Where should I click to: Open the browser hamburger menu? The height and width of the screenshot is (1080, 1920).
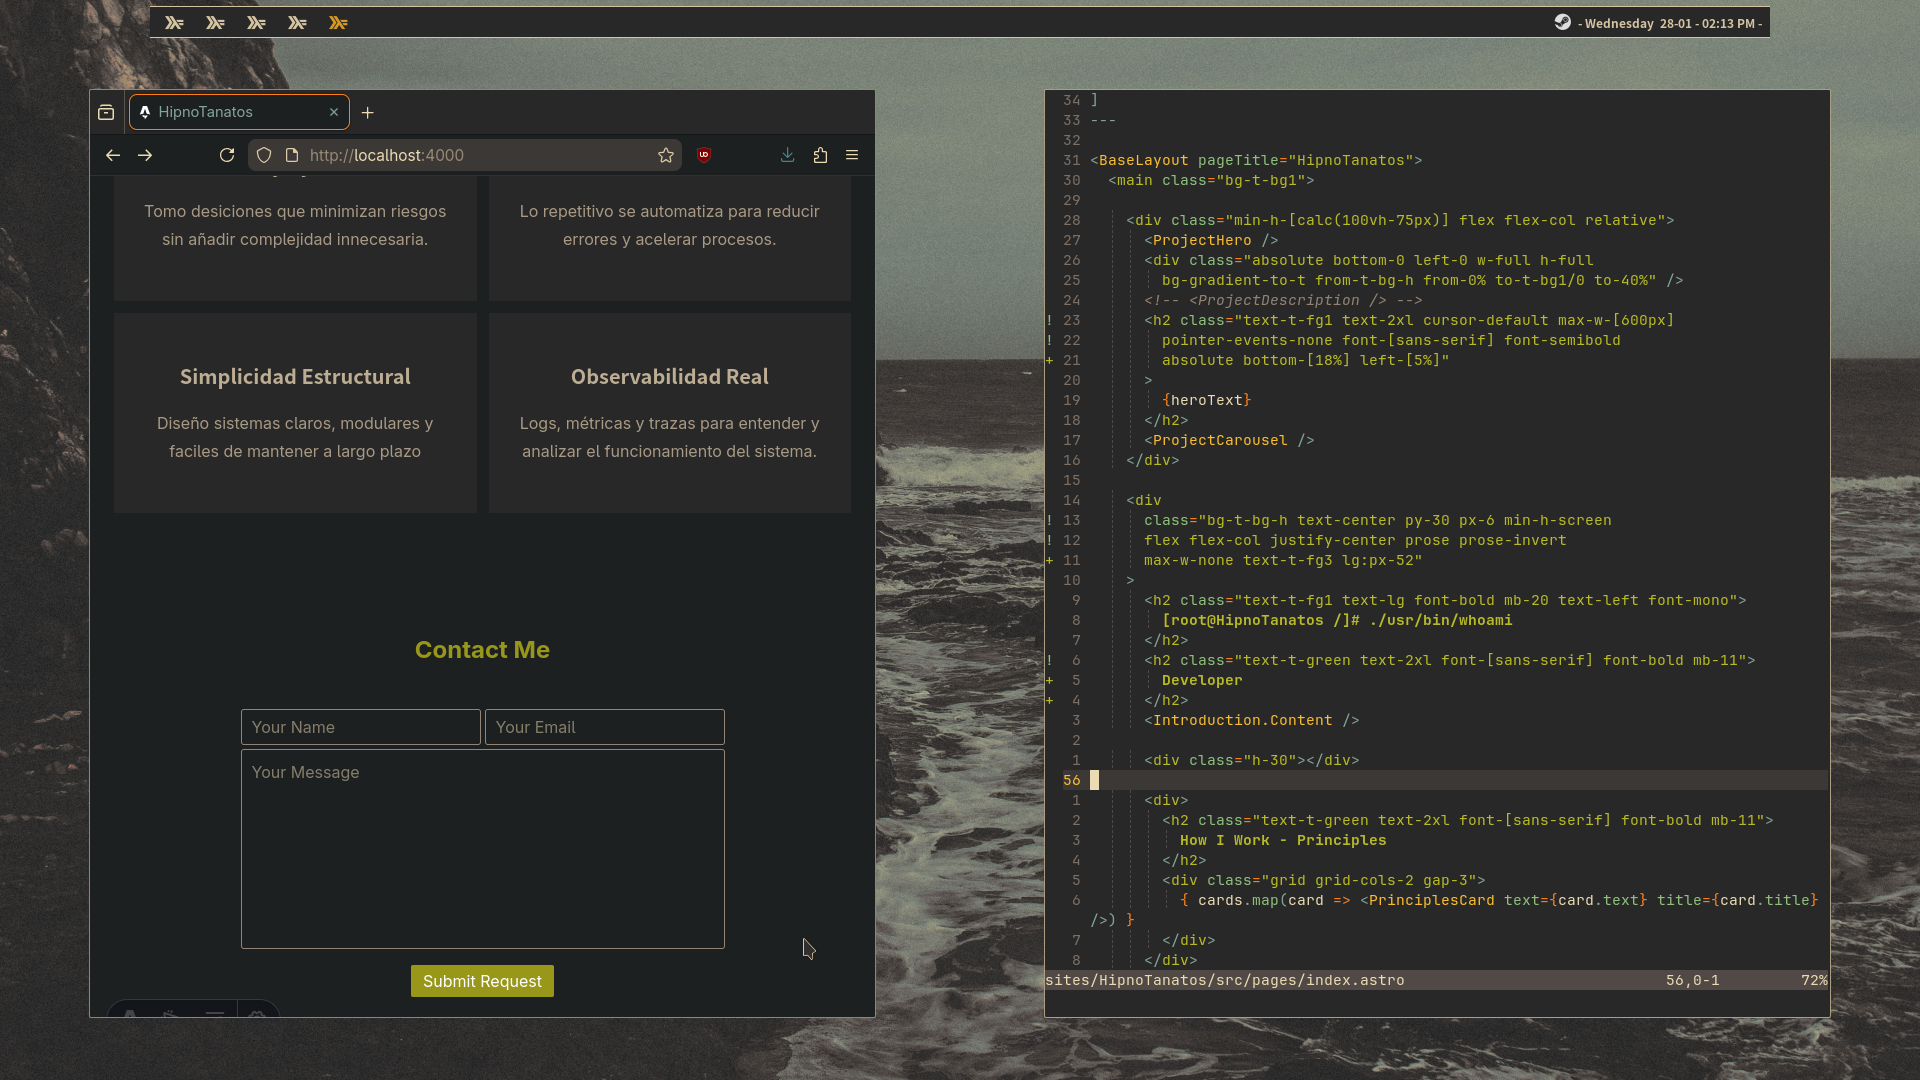(x=852, y=155)
